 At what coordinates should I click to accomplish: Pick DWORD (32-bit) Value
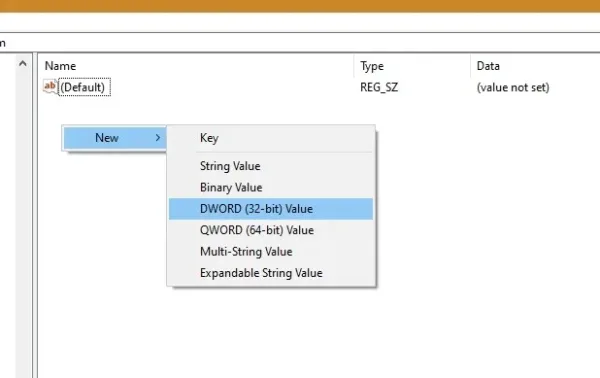(x=271, y=209)
